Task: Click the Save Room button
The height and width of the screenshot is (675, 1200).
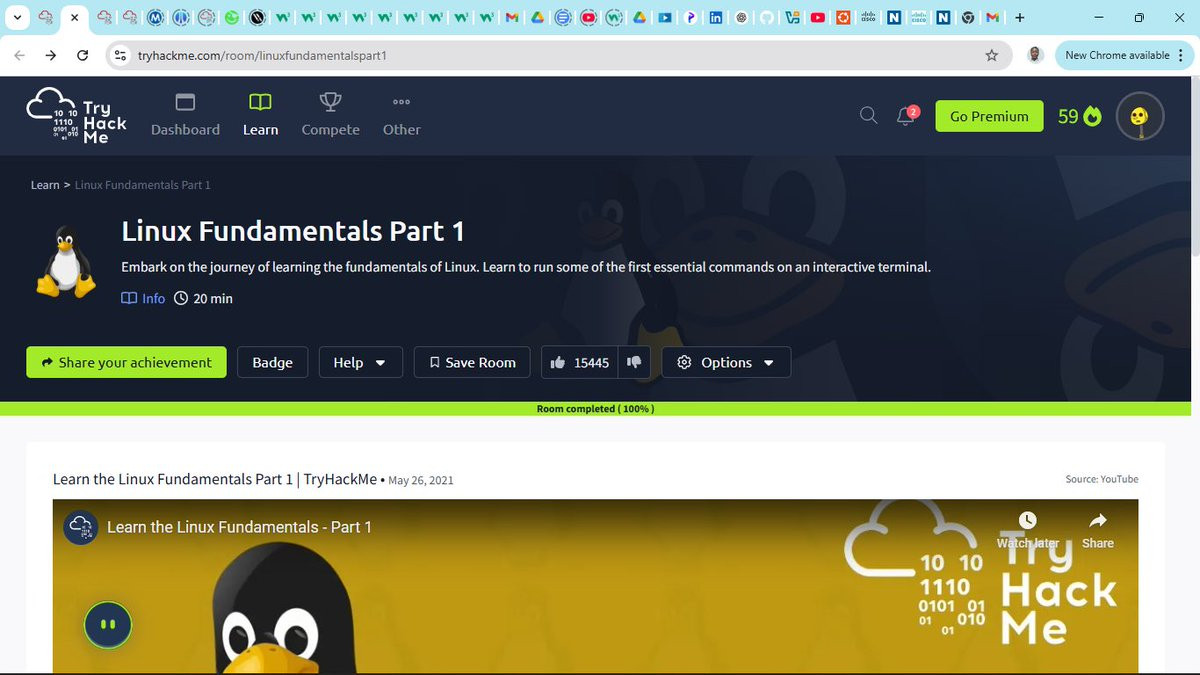Action: (x=472, y=362)
